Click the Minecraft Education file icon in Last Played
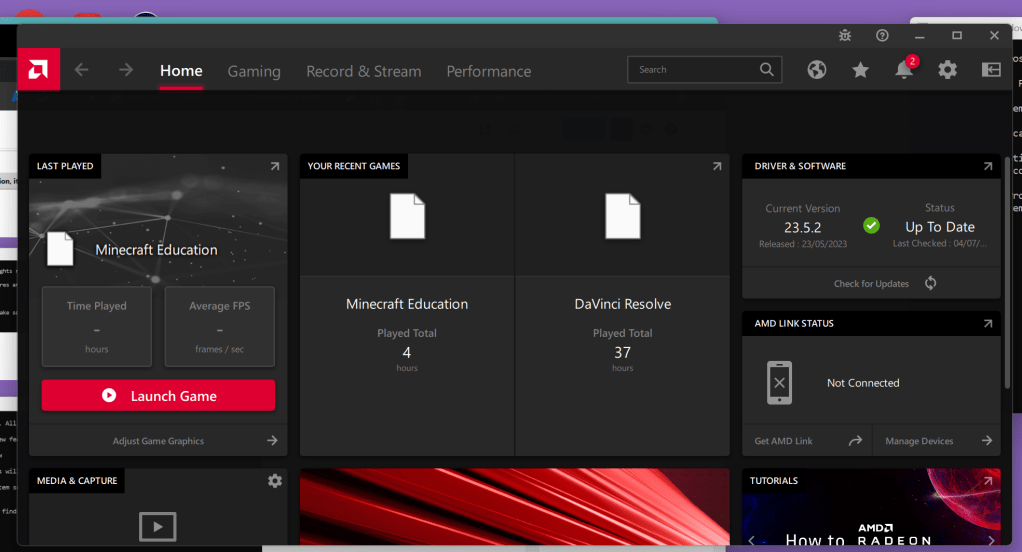This screenshot has height=552, width=1022. [60, 249]
